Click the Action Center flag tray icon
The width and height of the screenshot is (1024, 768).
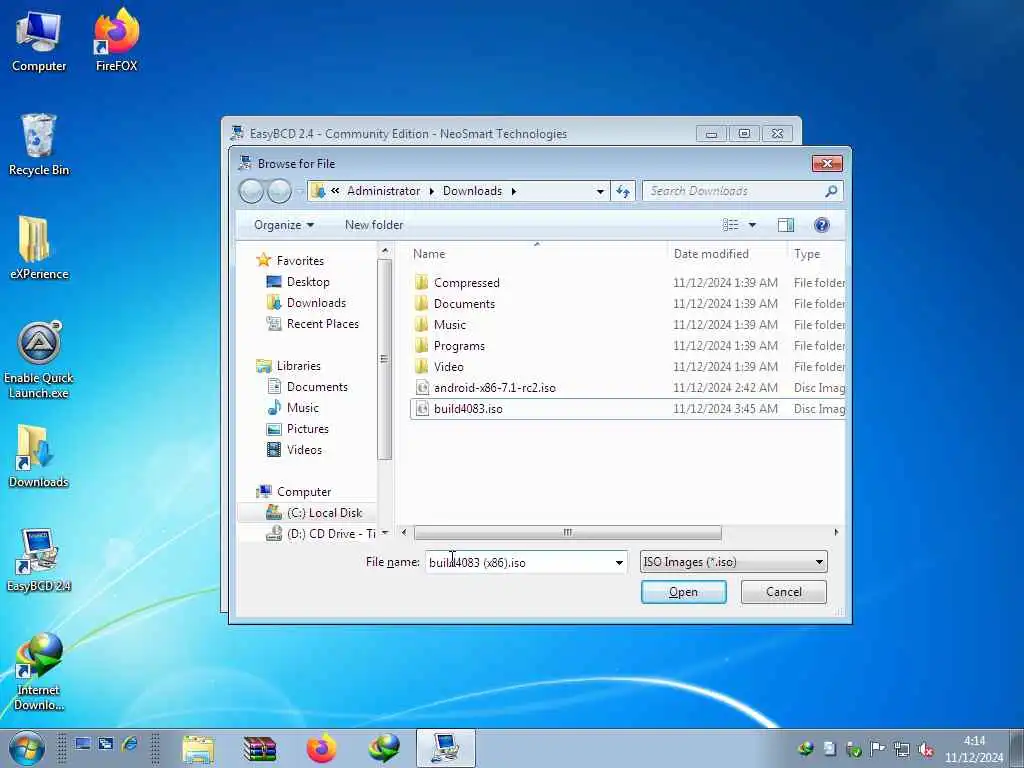pos(878,750)
